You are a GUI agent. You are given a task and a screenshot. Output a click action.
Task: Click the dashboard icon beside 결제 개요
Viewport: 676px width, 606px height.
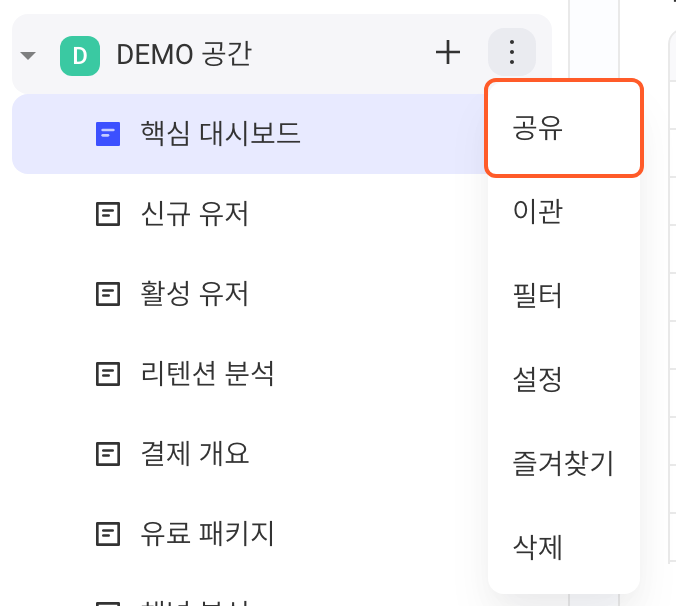[x=108, y=454]
